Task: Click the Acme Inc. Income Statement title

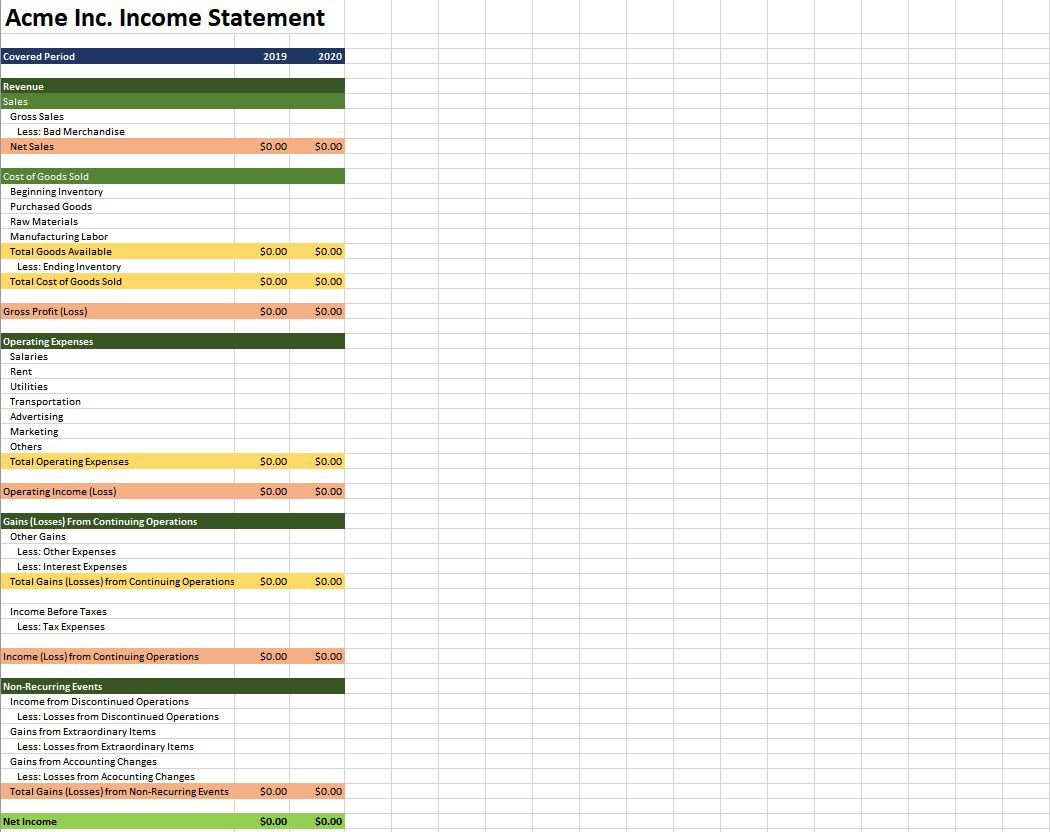Action: tap(165, 18)
